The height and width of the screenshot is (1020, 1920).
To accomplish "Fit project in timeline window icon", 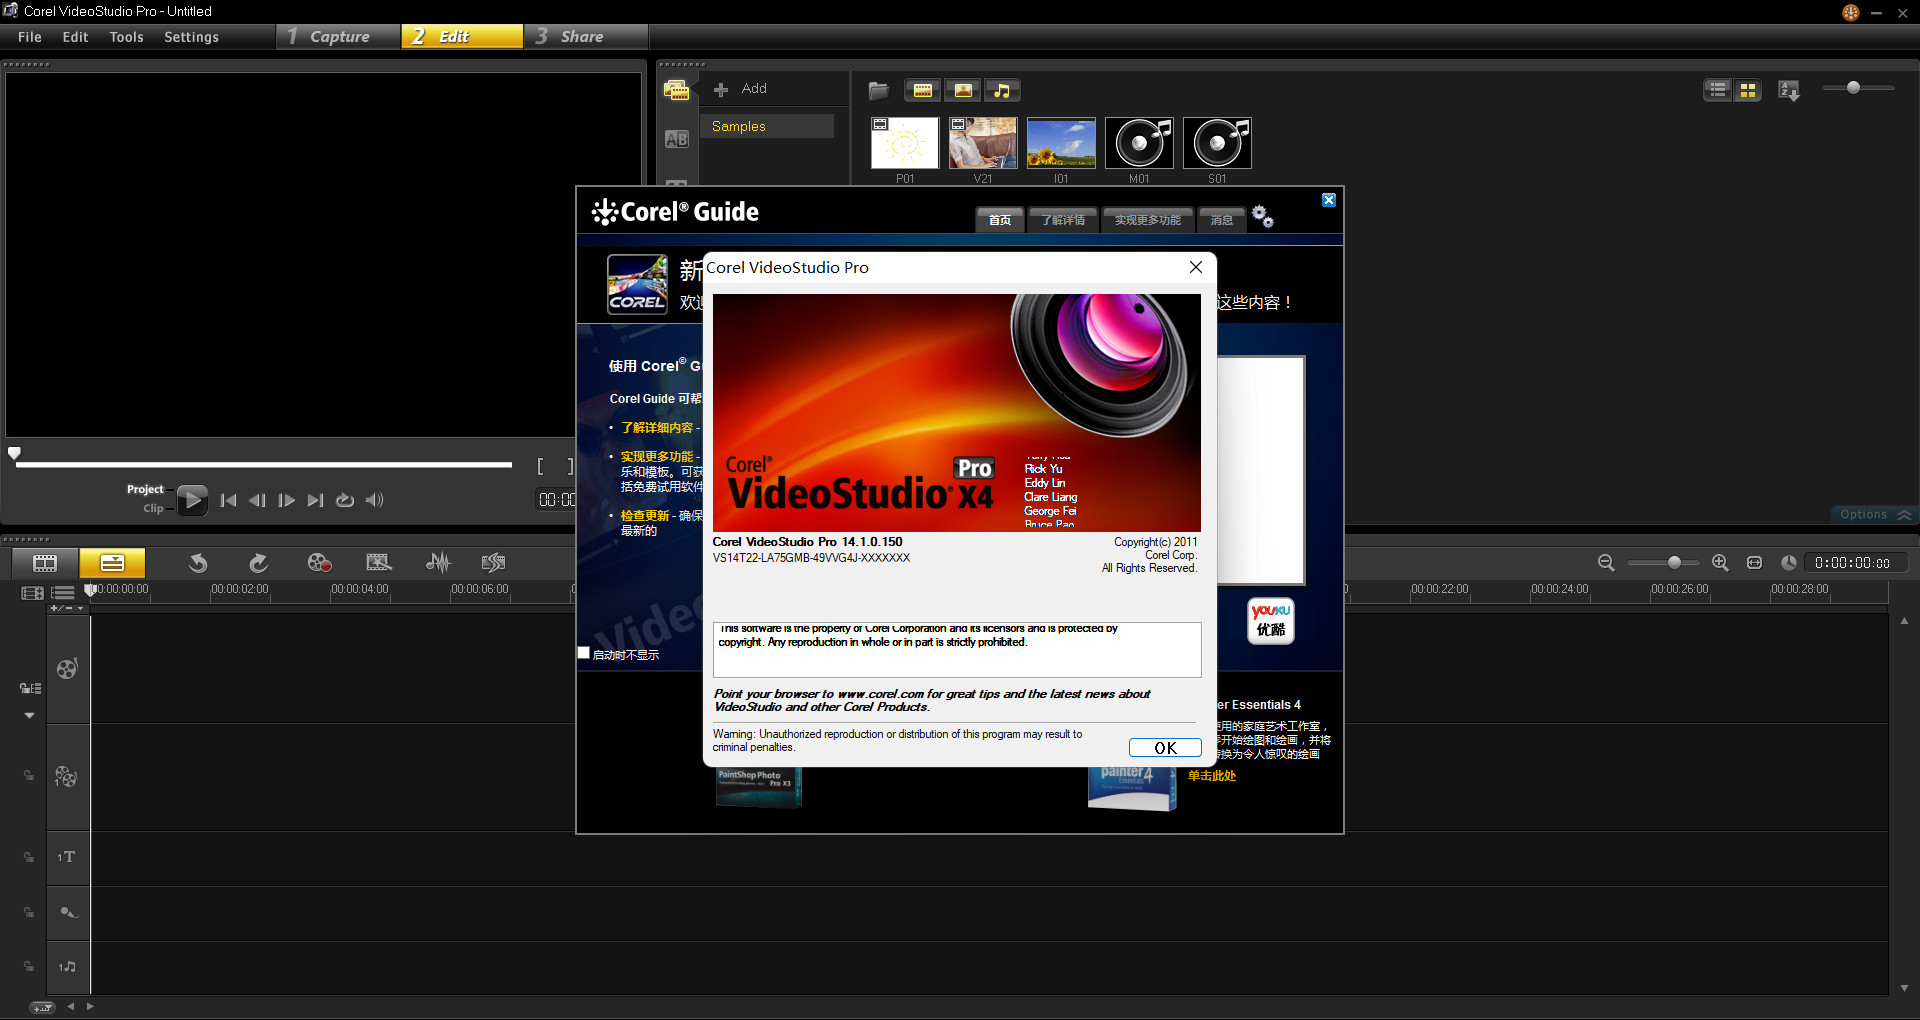I will 1754,562.
